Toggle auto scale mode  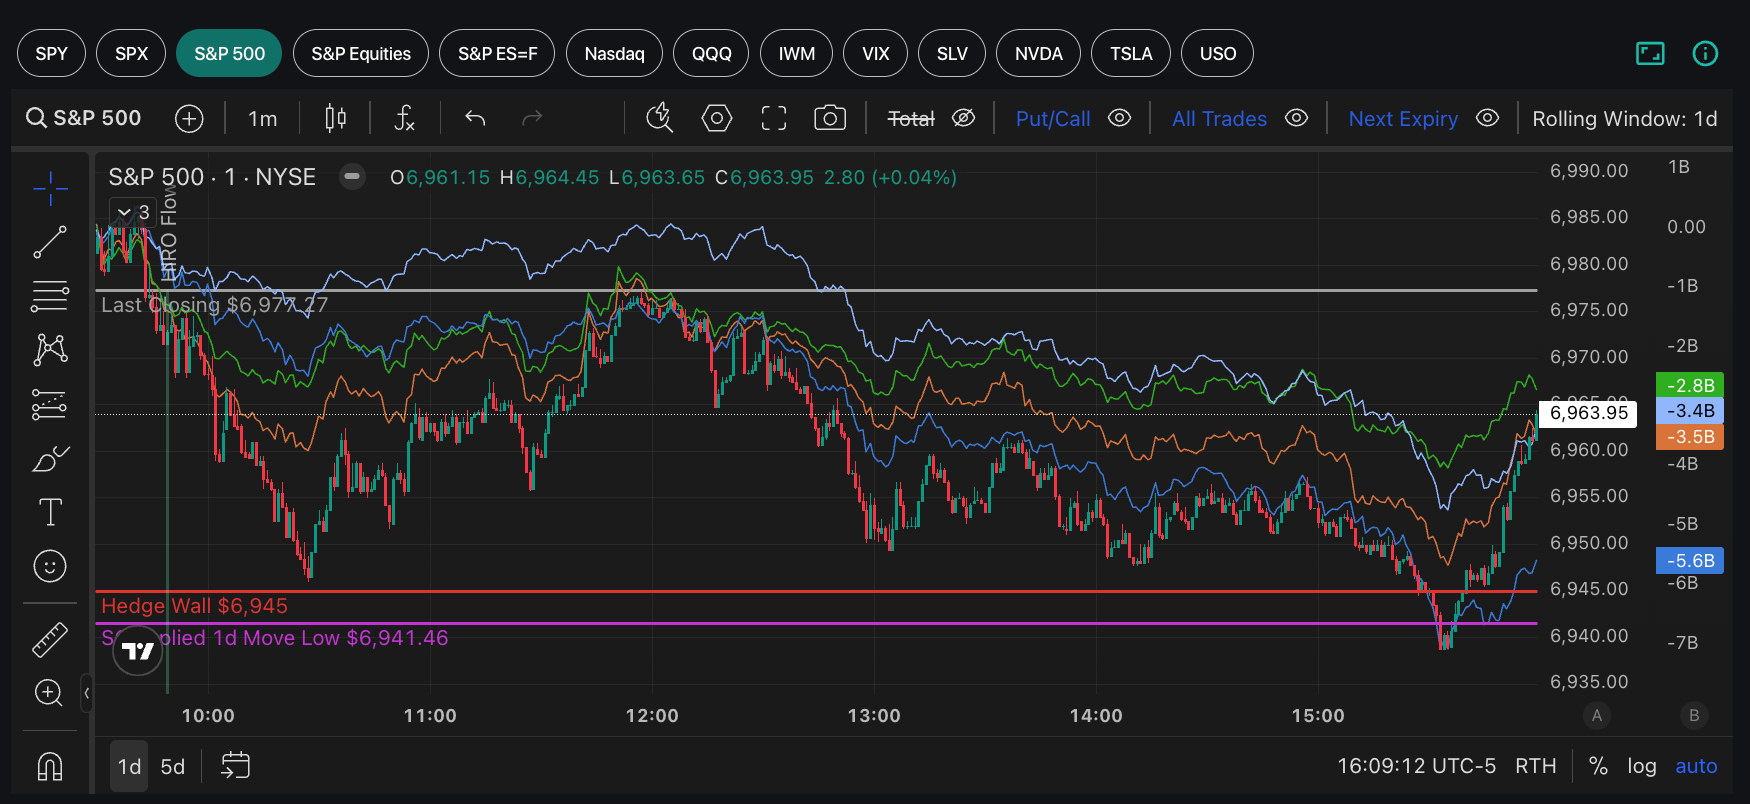coord(1696,766)
